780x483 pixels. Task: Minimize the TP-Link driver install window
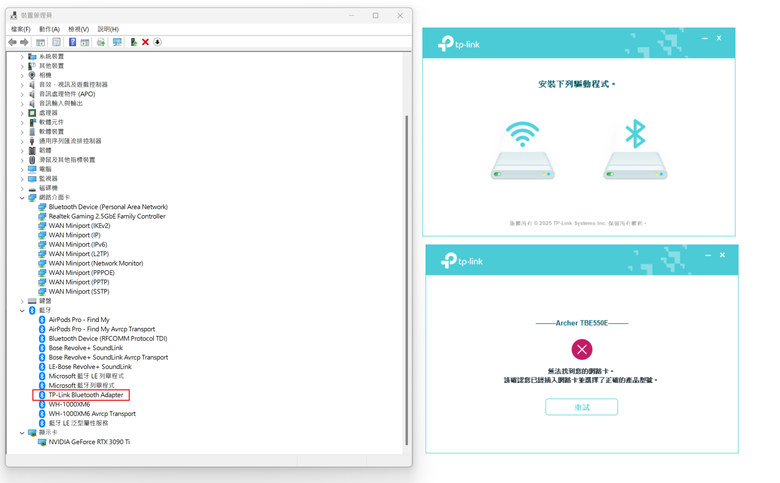coord(705,38)
